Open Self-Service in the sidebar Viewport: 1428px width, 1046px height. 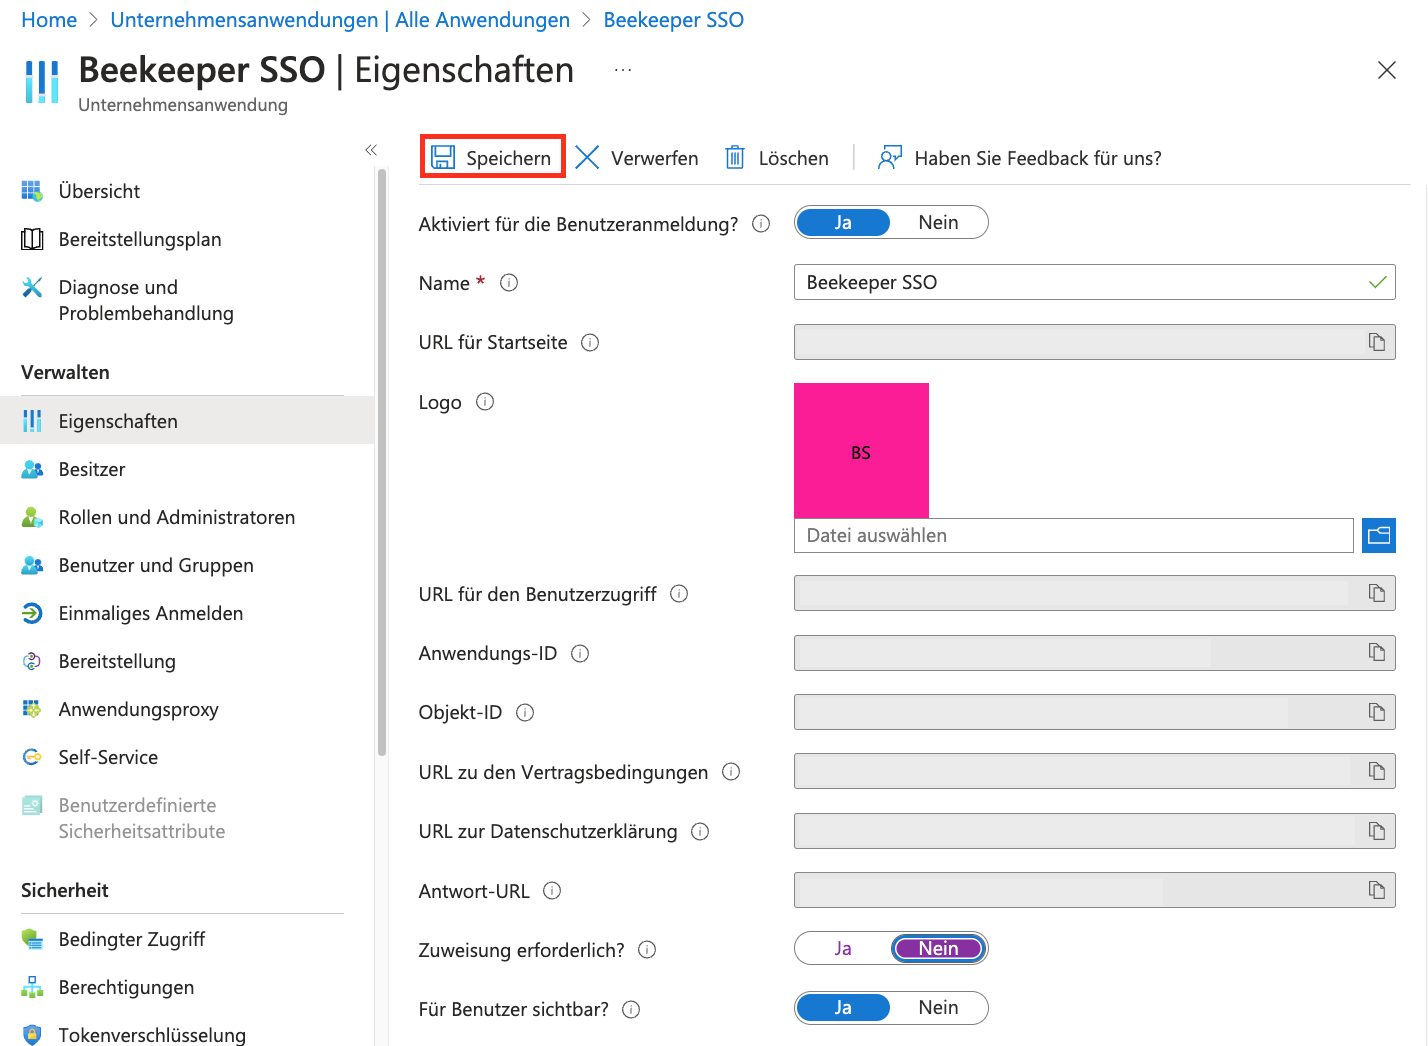(x=187, y=757)
